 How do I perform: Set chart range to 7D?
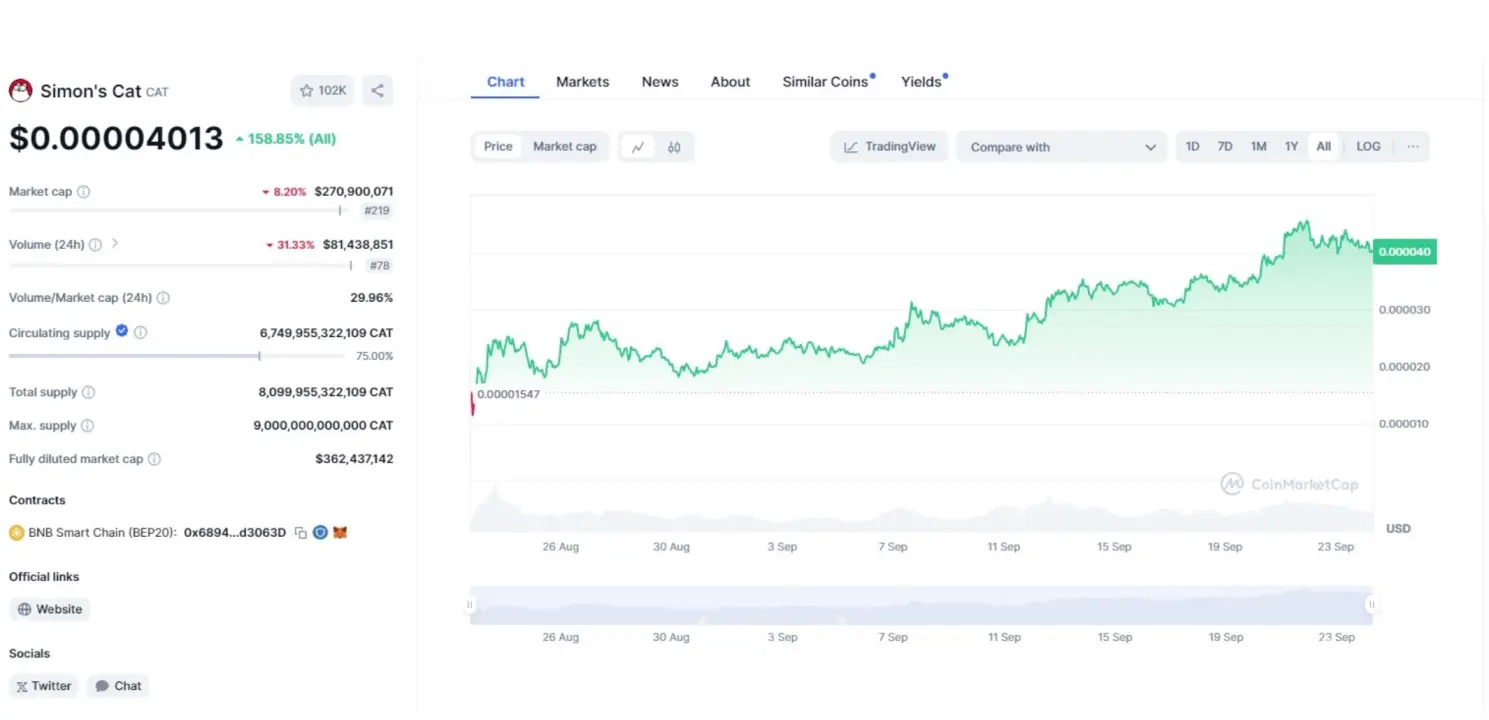[x=1224, y=147]
